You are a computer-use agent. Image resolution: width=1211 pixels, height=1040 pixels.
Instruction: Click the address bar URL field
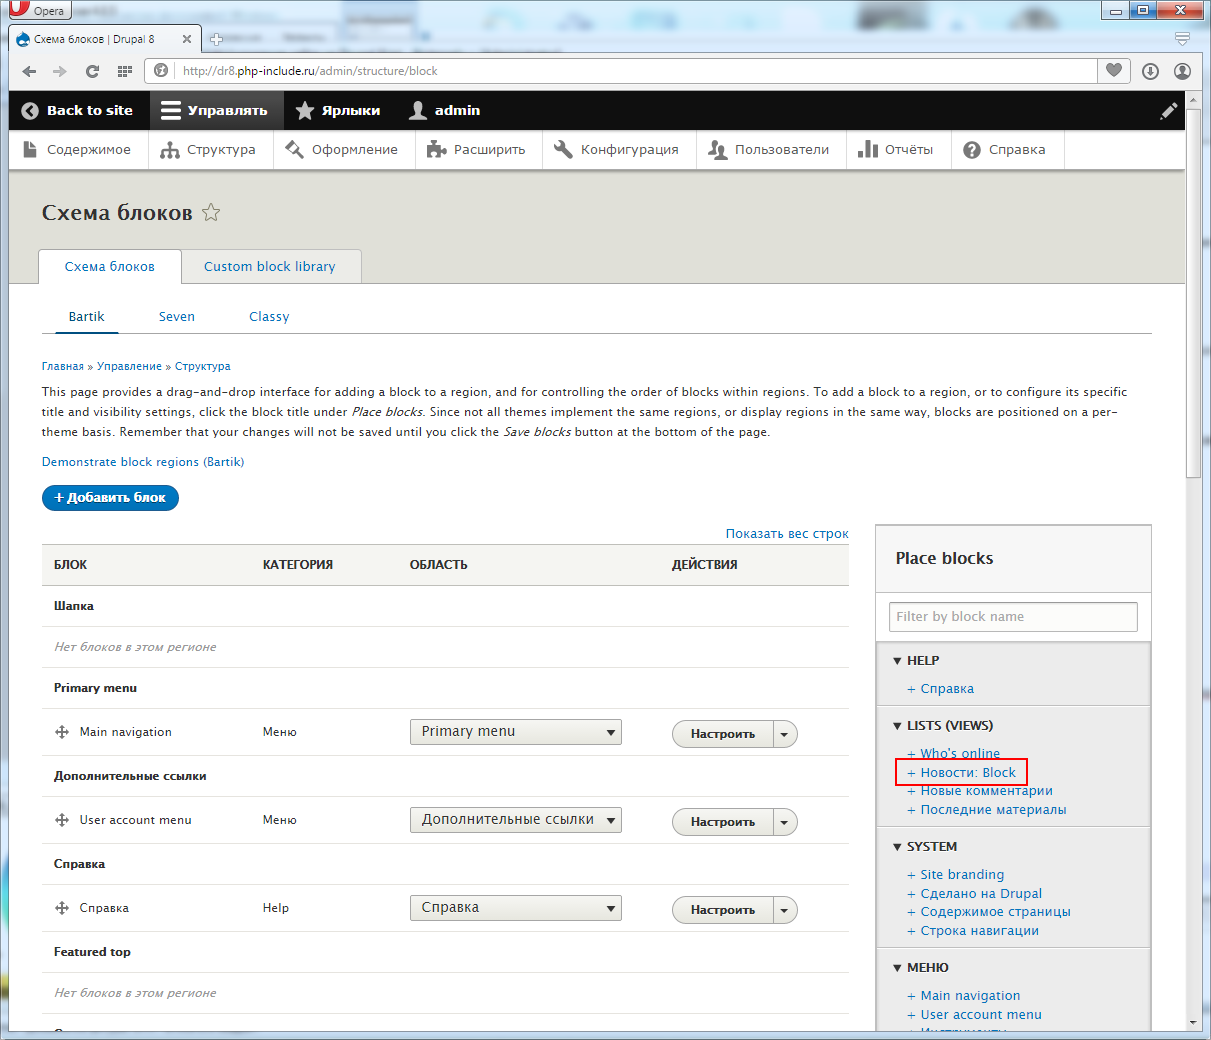point(620,71)
